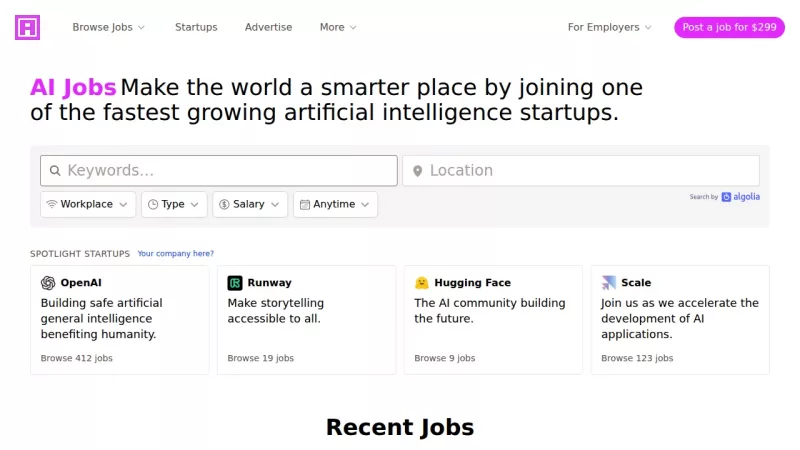Expand the More menu

pos(338,28)
